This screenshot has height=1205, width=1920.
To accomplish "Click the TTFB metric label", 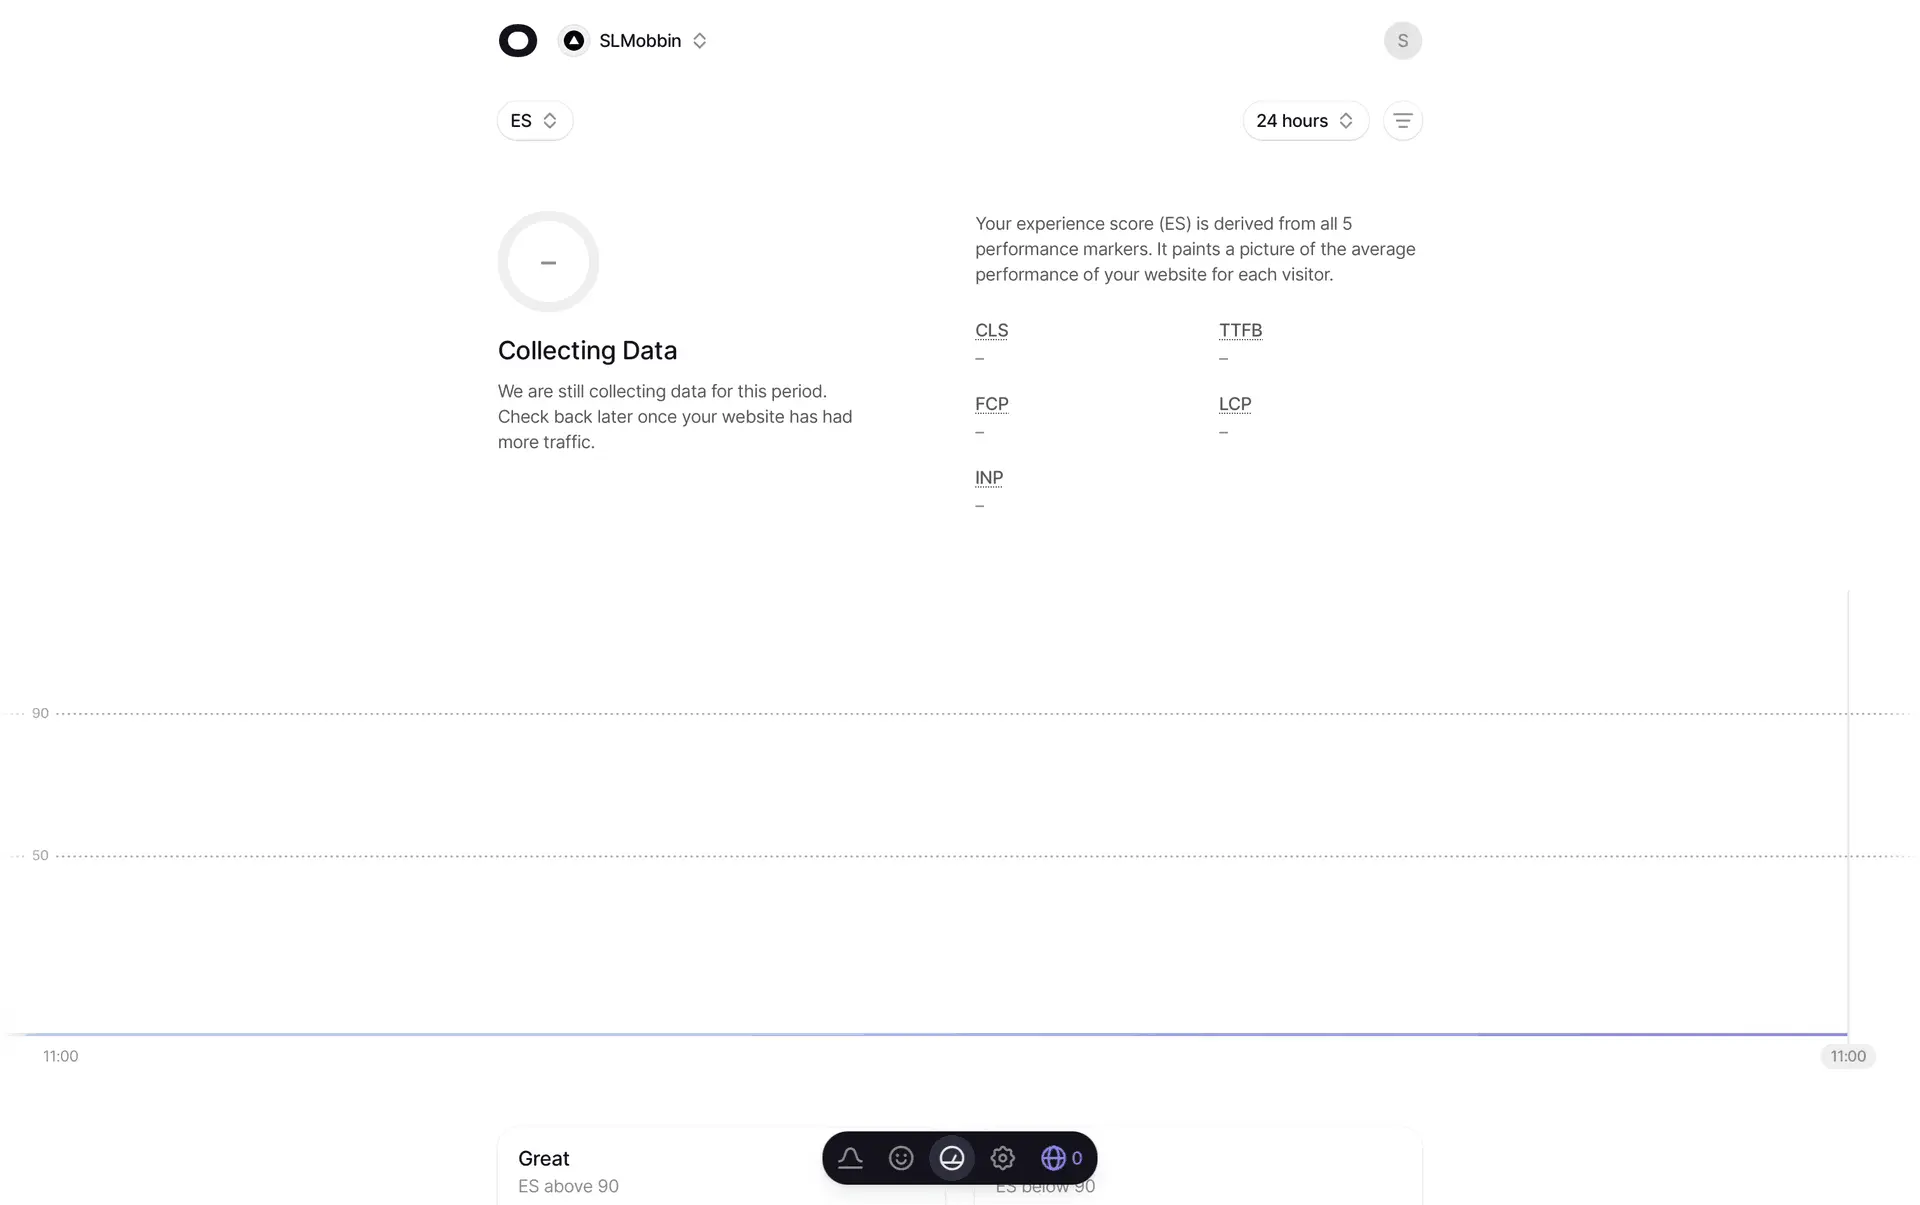I will coord(1240,330).
